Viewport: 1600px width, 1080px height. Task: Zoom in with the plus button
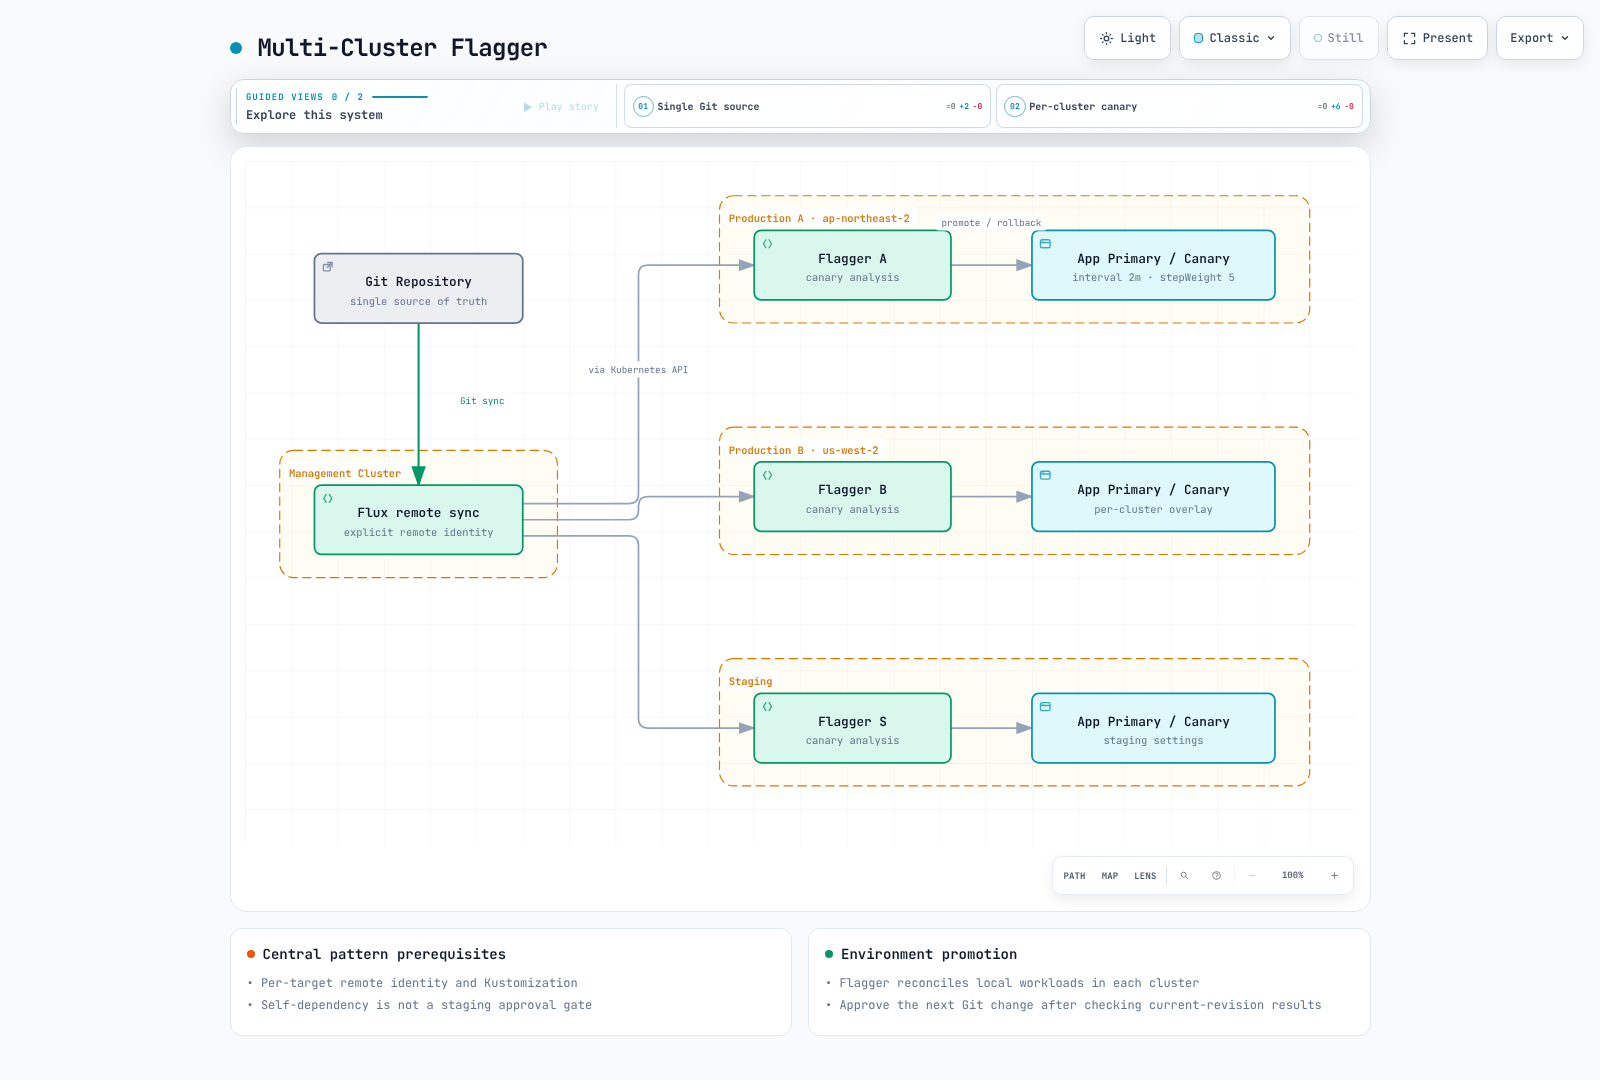(x=1334, y=875)
